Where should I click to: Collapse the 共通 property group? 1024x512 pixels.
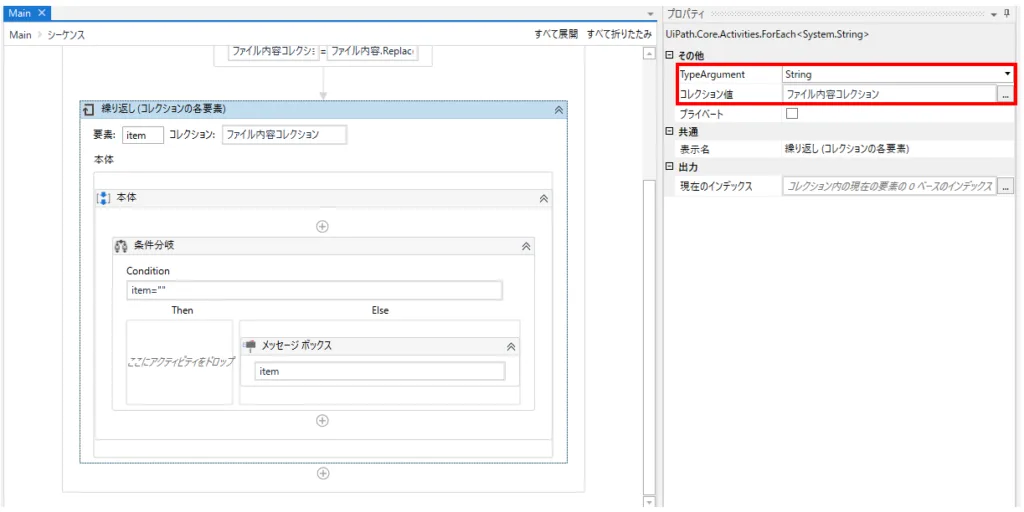click(x=668, y=131)
